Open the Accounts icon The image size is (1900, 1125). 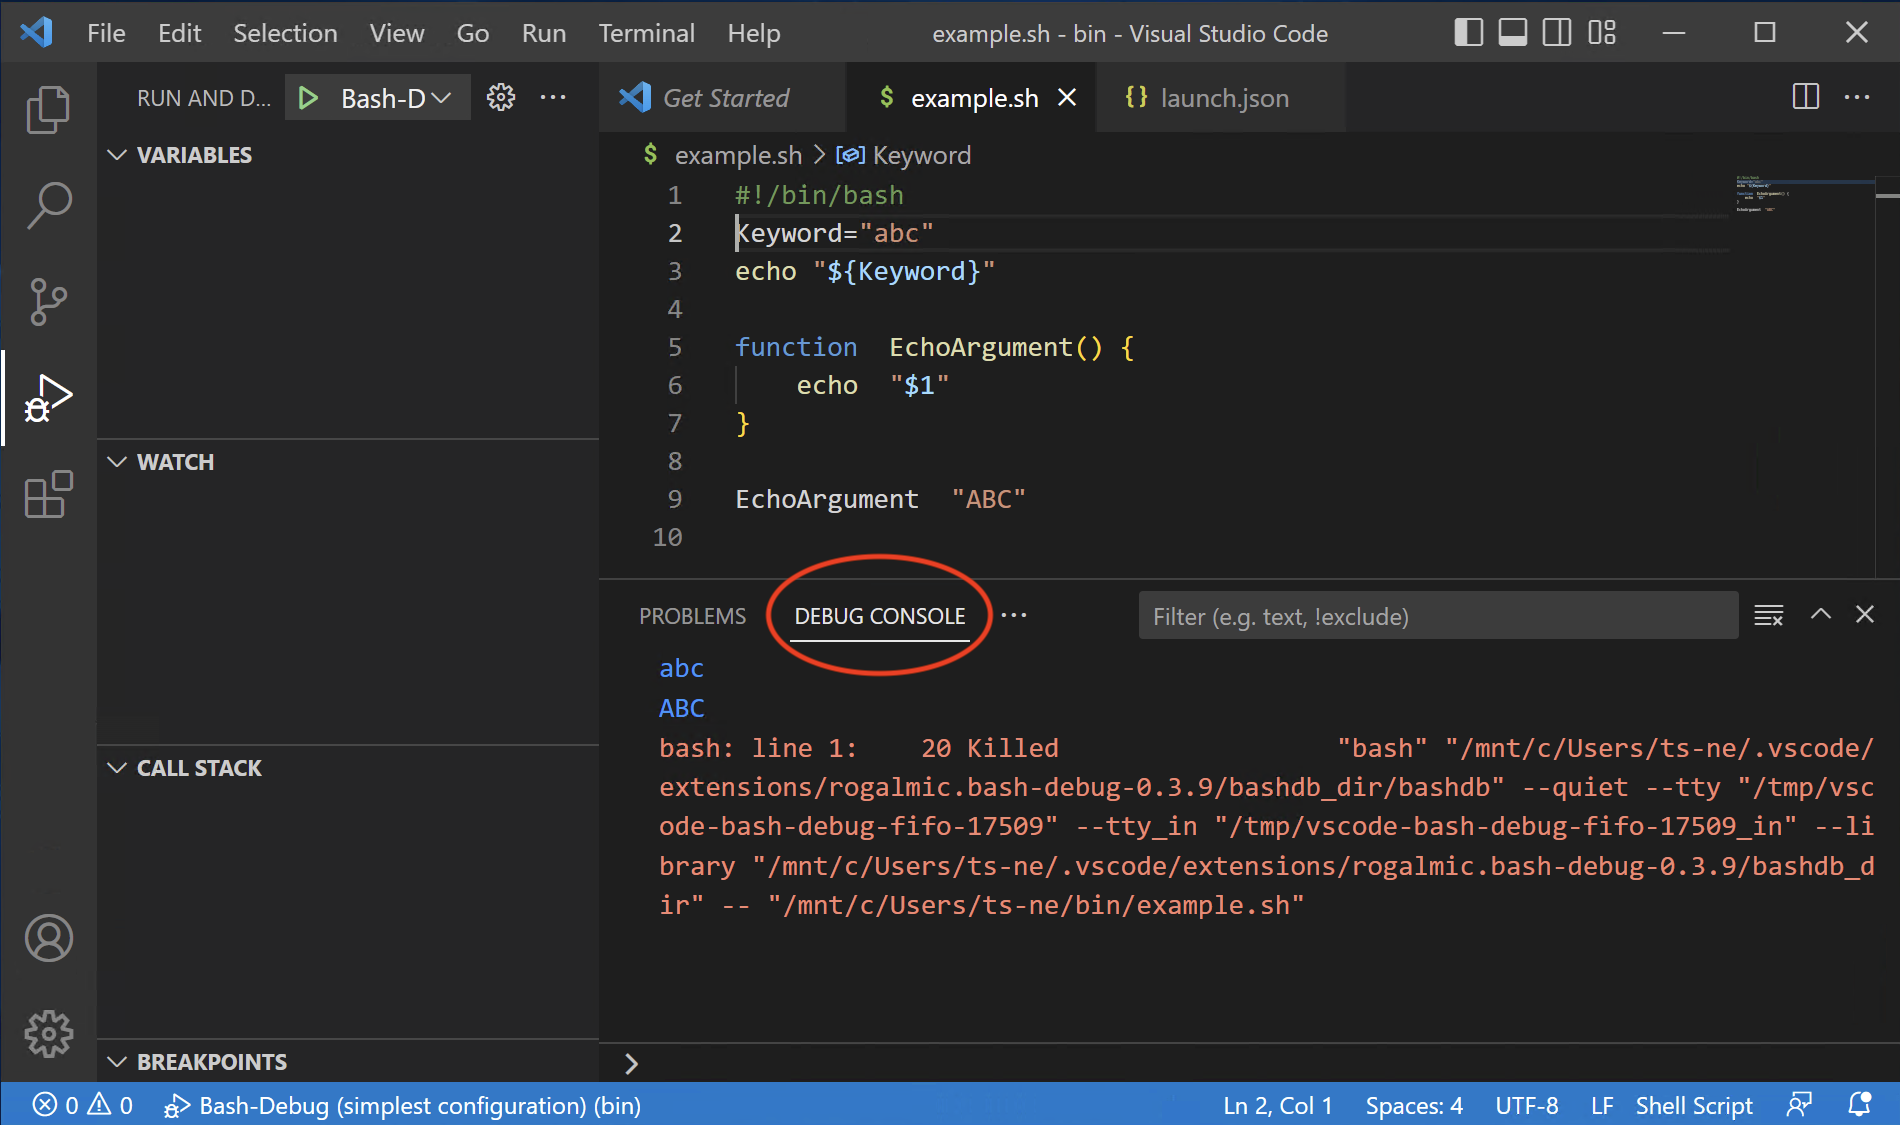click(x=47, y=938)
